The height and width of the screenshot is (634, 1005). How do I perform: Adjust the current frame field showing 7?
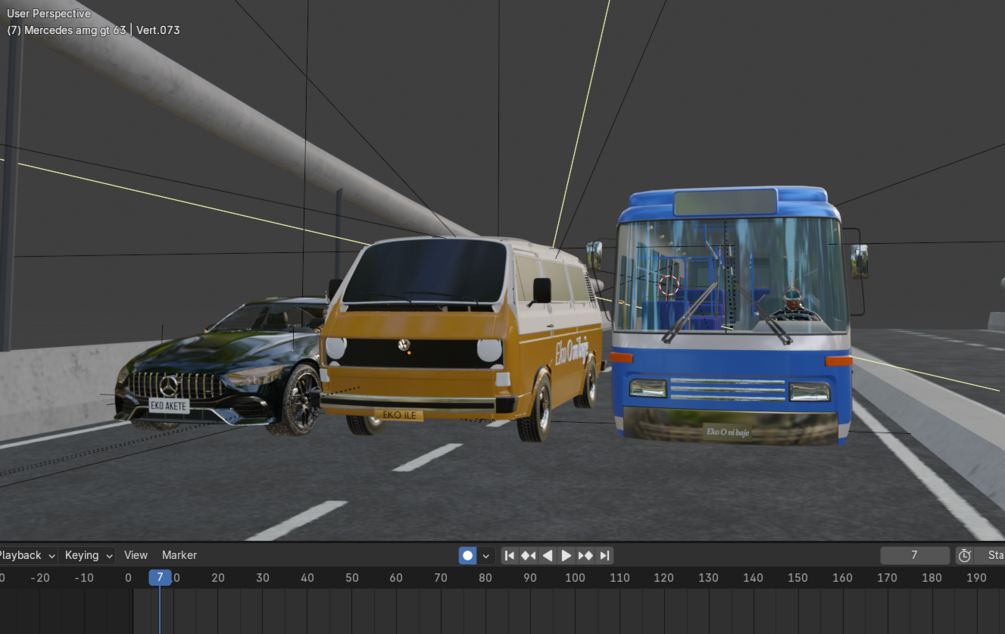point(915,555)
